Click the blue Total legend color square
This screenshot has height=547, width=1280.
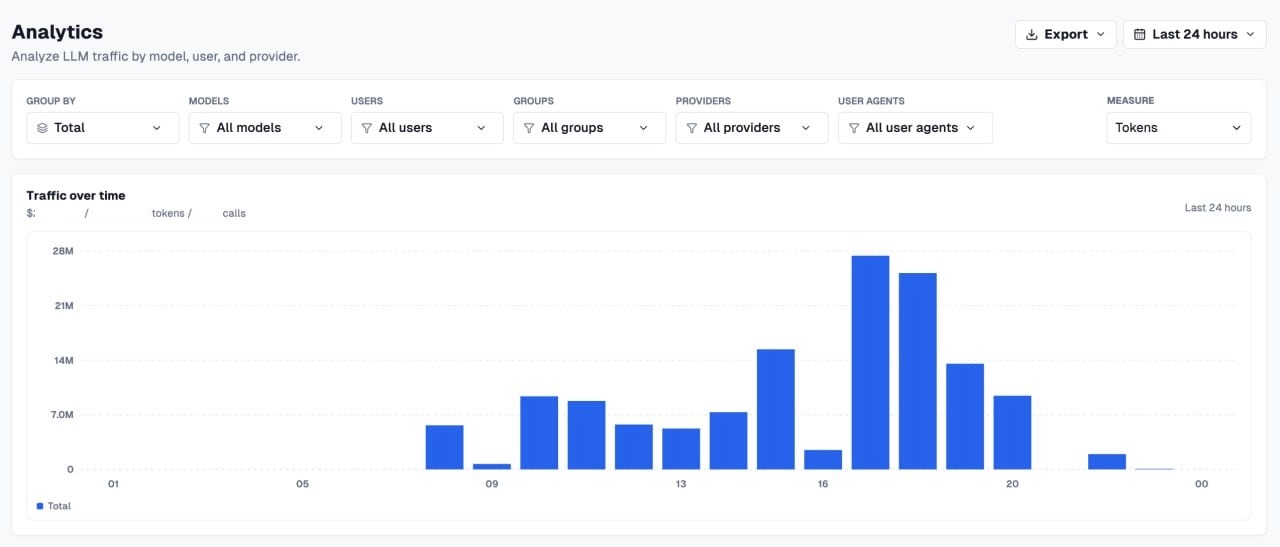(x=40, y=506)
